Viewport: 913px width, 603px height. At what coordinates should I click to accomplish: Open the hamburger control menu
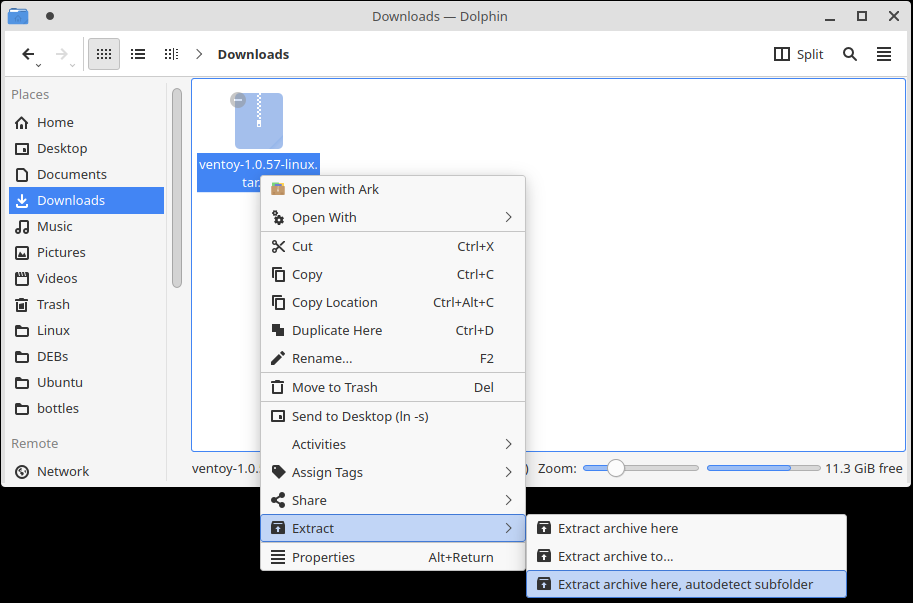[x=884, y=54]
